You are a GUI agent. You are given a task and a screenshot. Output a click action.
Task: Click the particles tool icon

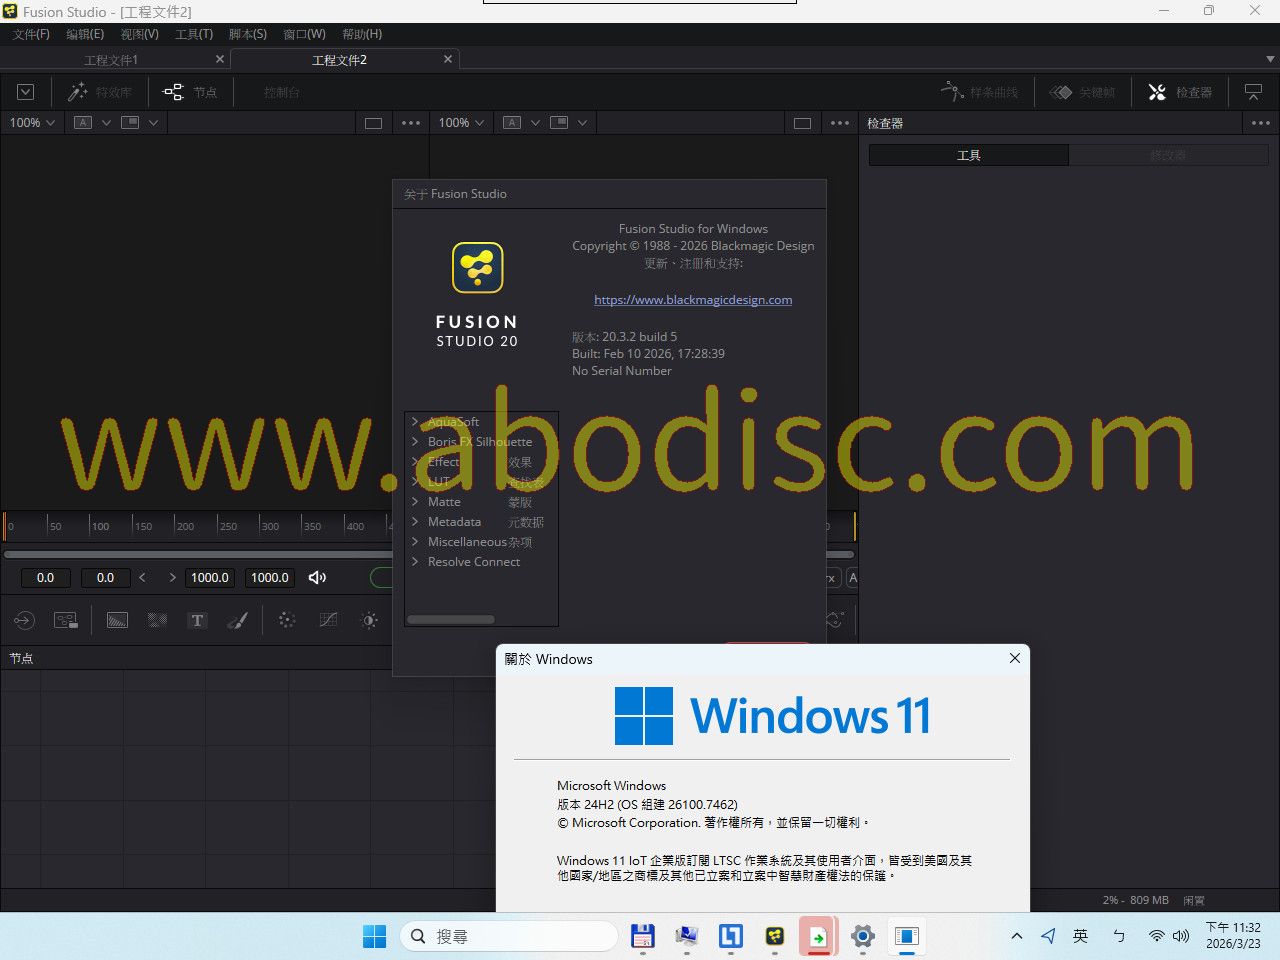point(287,621)
